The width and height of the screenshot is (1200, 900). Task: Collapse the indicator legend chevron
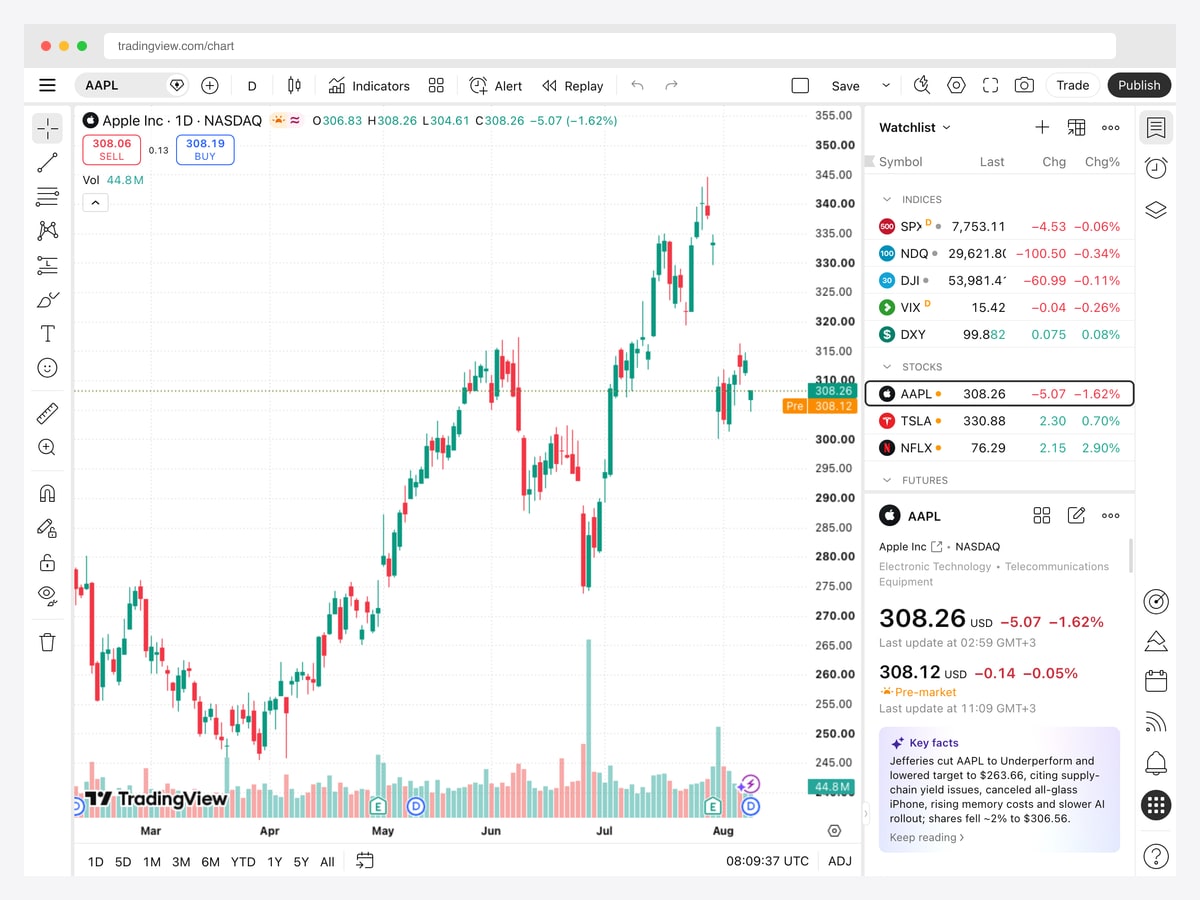pyautogui.click(x=95, y=202)
